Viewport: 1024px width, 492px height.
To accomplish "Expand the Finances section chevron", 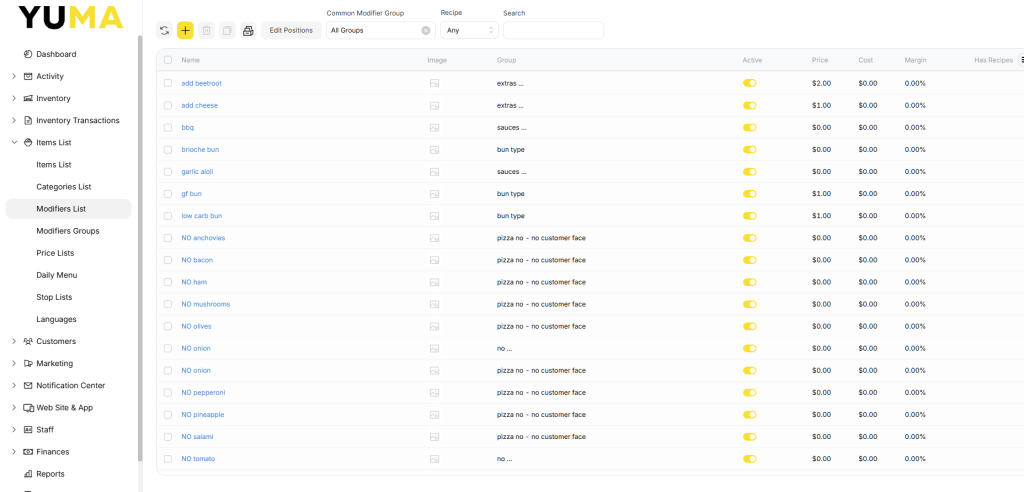I will pyautogui.click(x=14, y=451).
